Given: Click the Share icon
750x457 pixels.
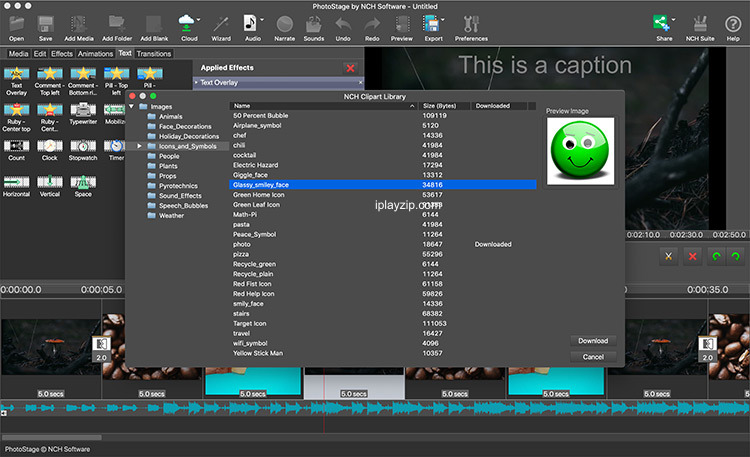Looking at the screenshot, I should coord(662,28).
